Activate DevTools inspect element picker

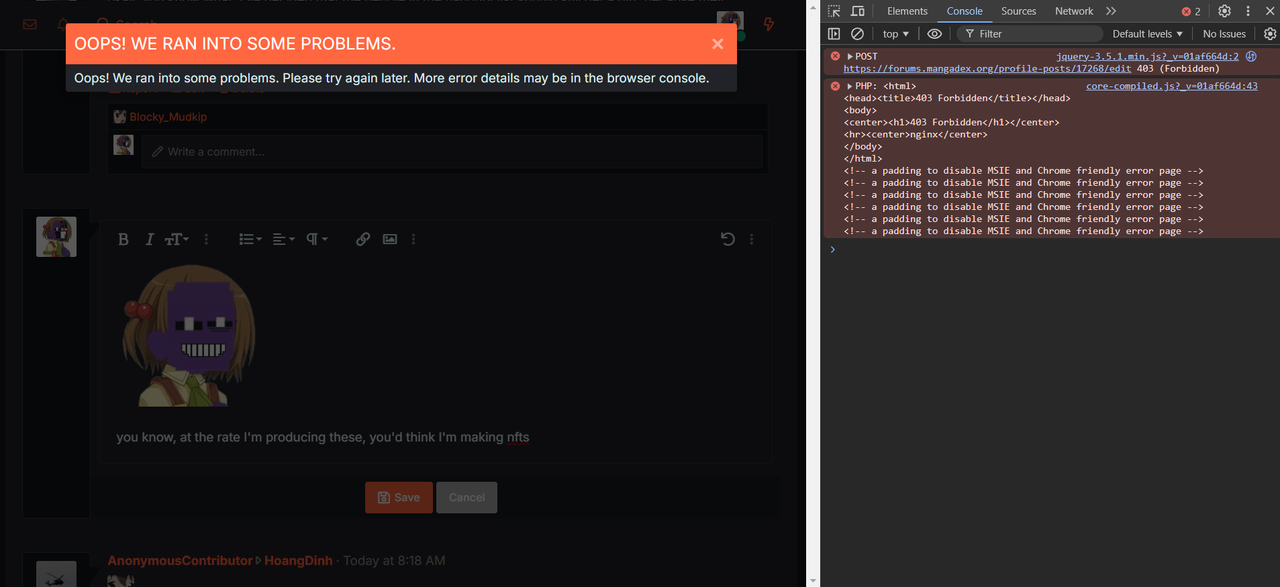click(x=834, y=11)
